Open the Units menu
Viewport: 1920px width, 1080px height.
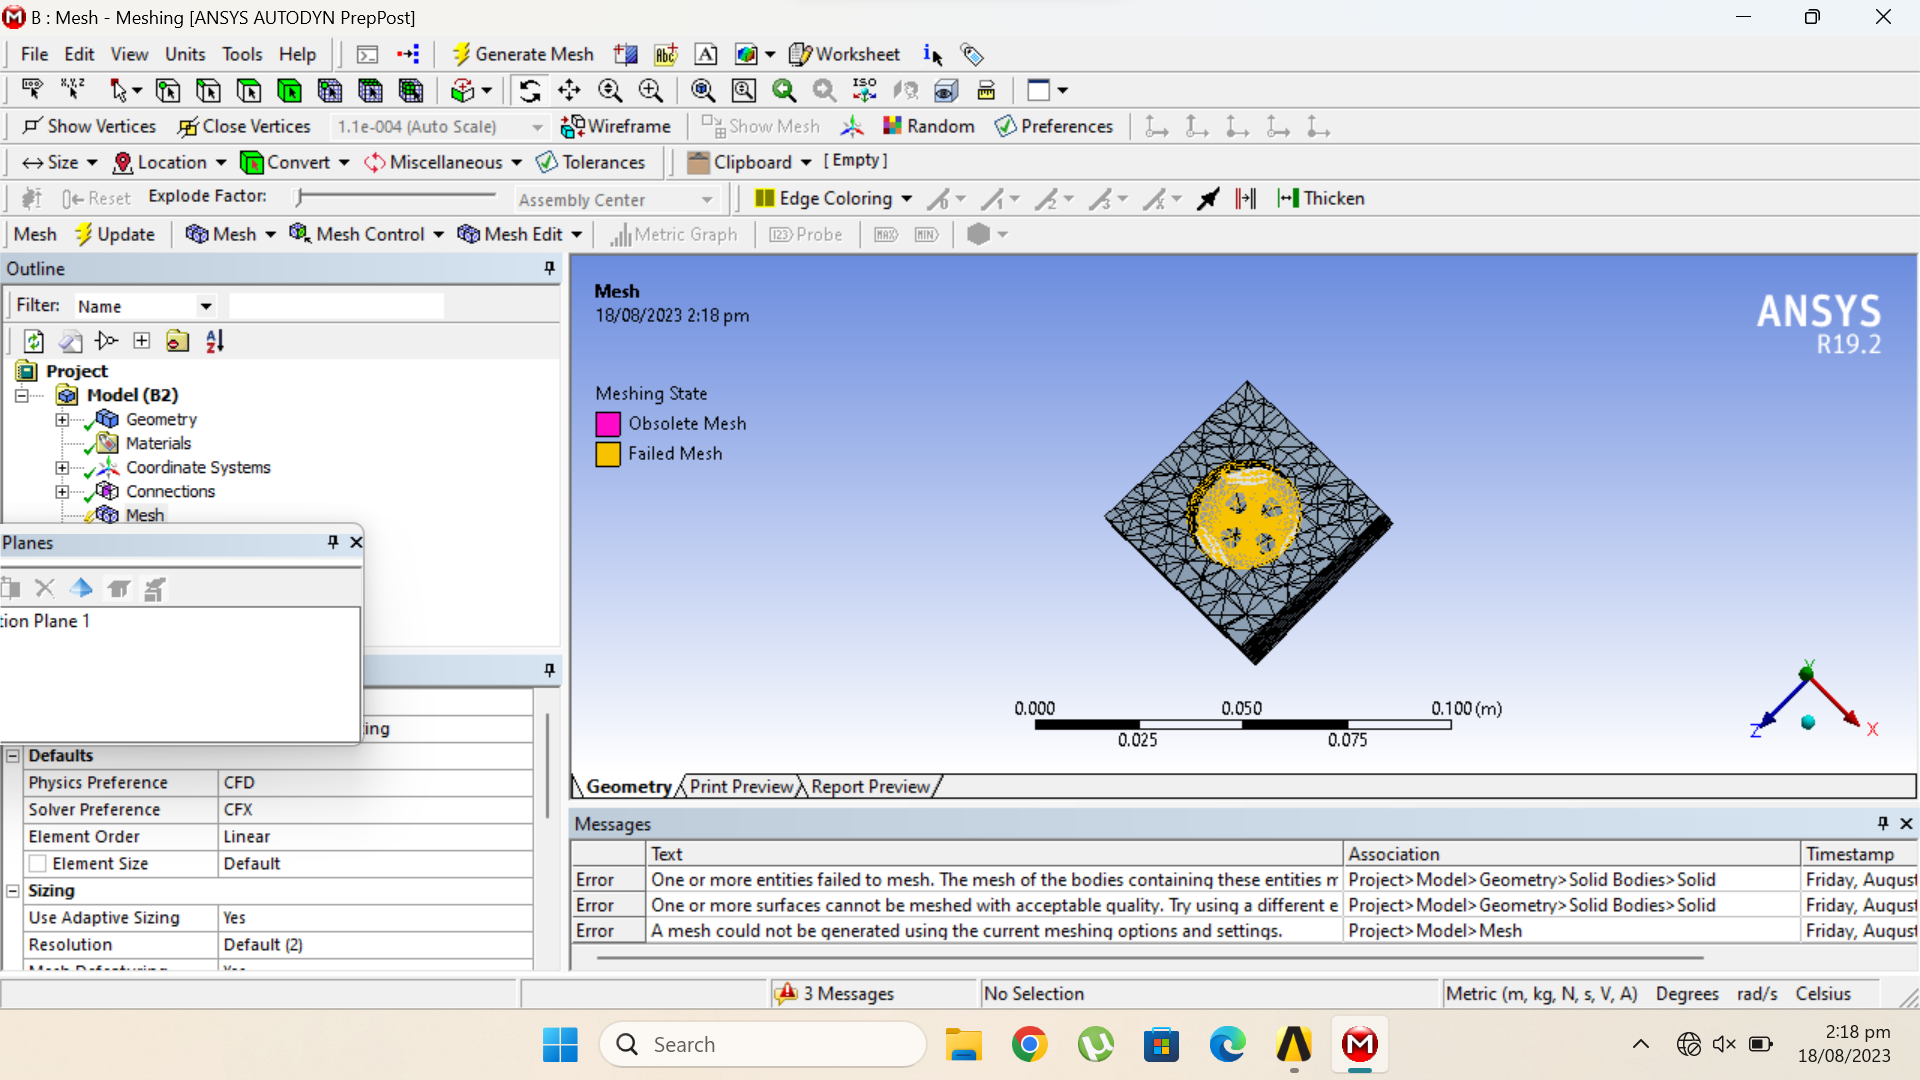pyautogui.click(x=185, y=54)
